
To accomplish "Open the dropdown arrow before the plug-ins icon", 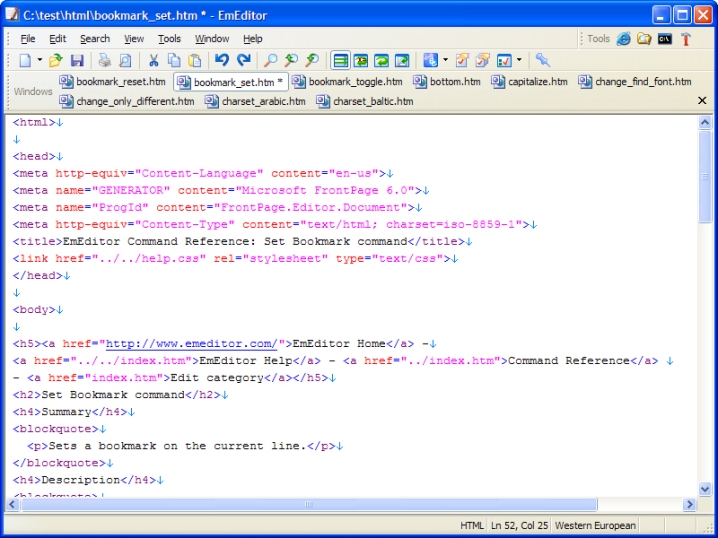I will pyautogui.click(x=519, y=61).
